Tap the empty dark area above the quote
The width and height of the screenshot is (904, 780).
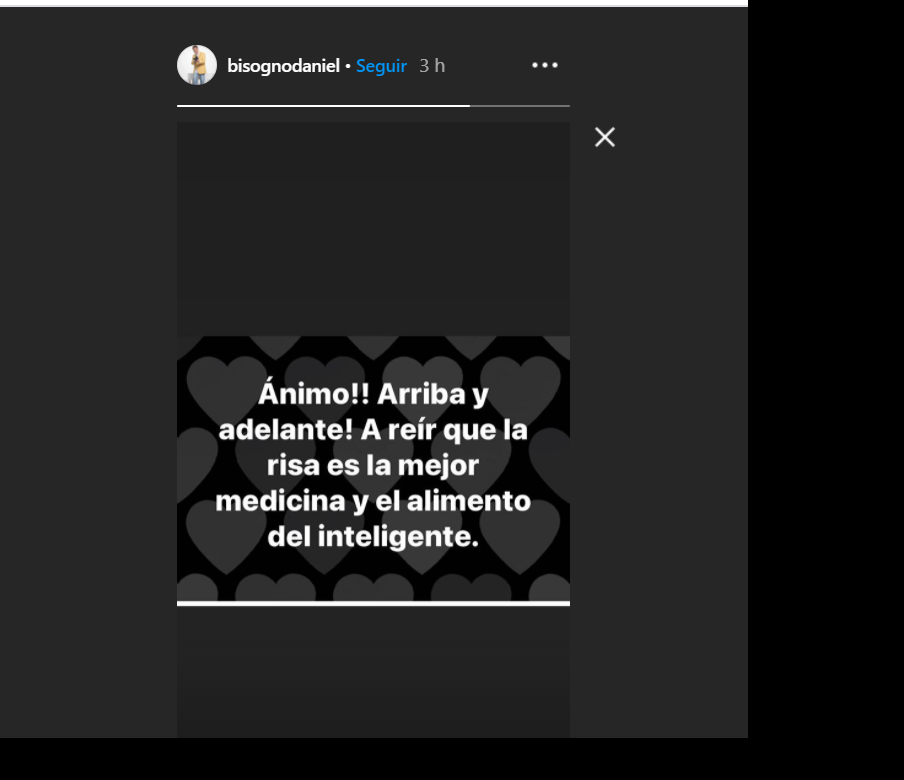[373, 229]
